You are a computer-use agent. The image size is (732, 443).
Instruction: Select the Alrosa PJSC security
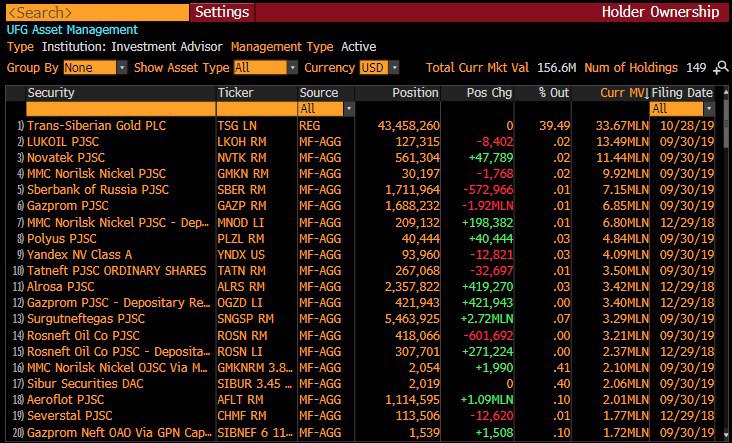click(61, 287)
